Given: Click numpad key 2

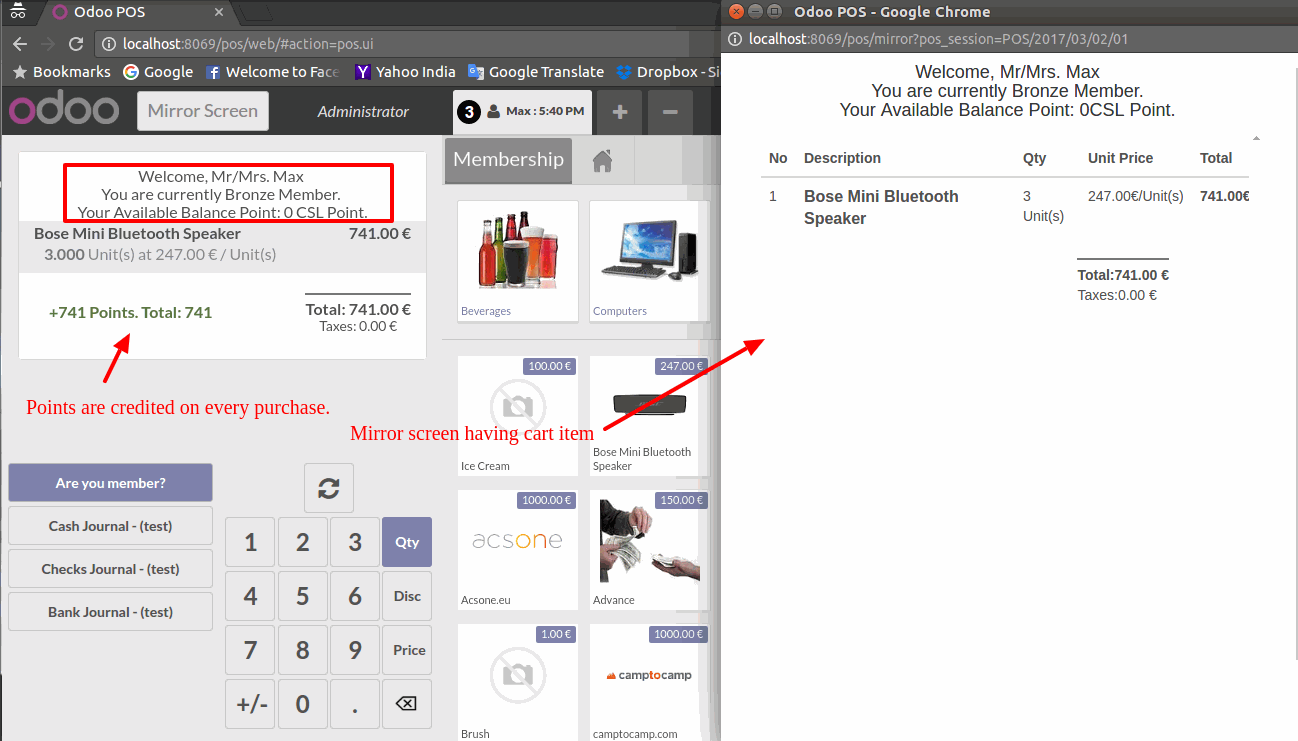Looking at the screenshot, I should tap(303, 542).
